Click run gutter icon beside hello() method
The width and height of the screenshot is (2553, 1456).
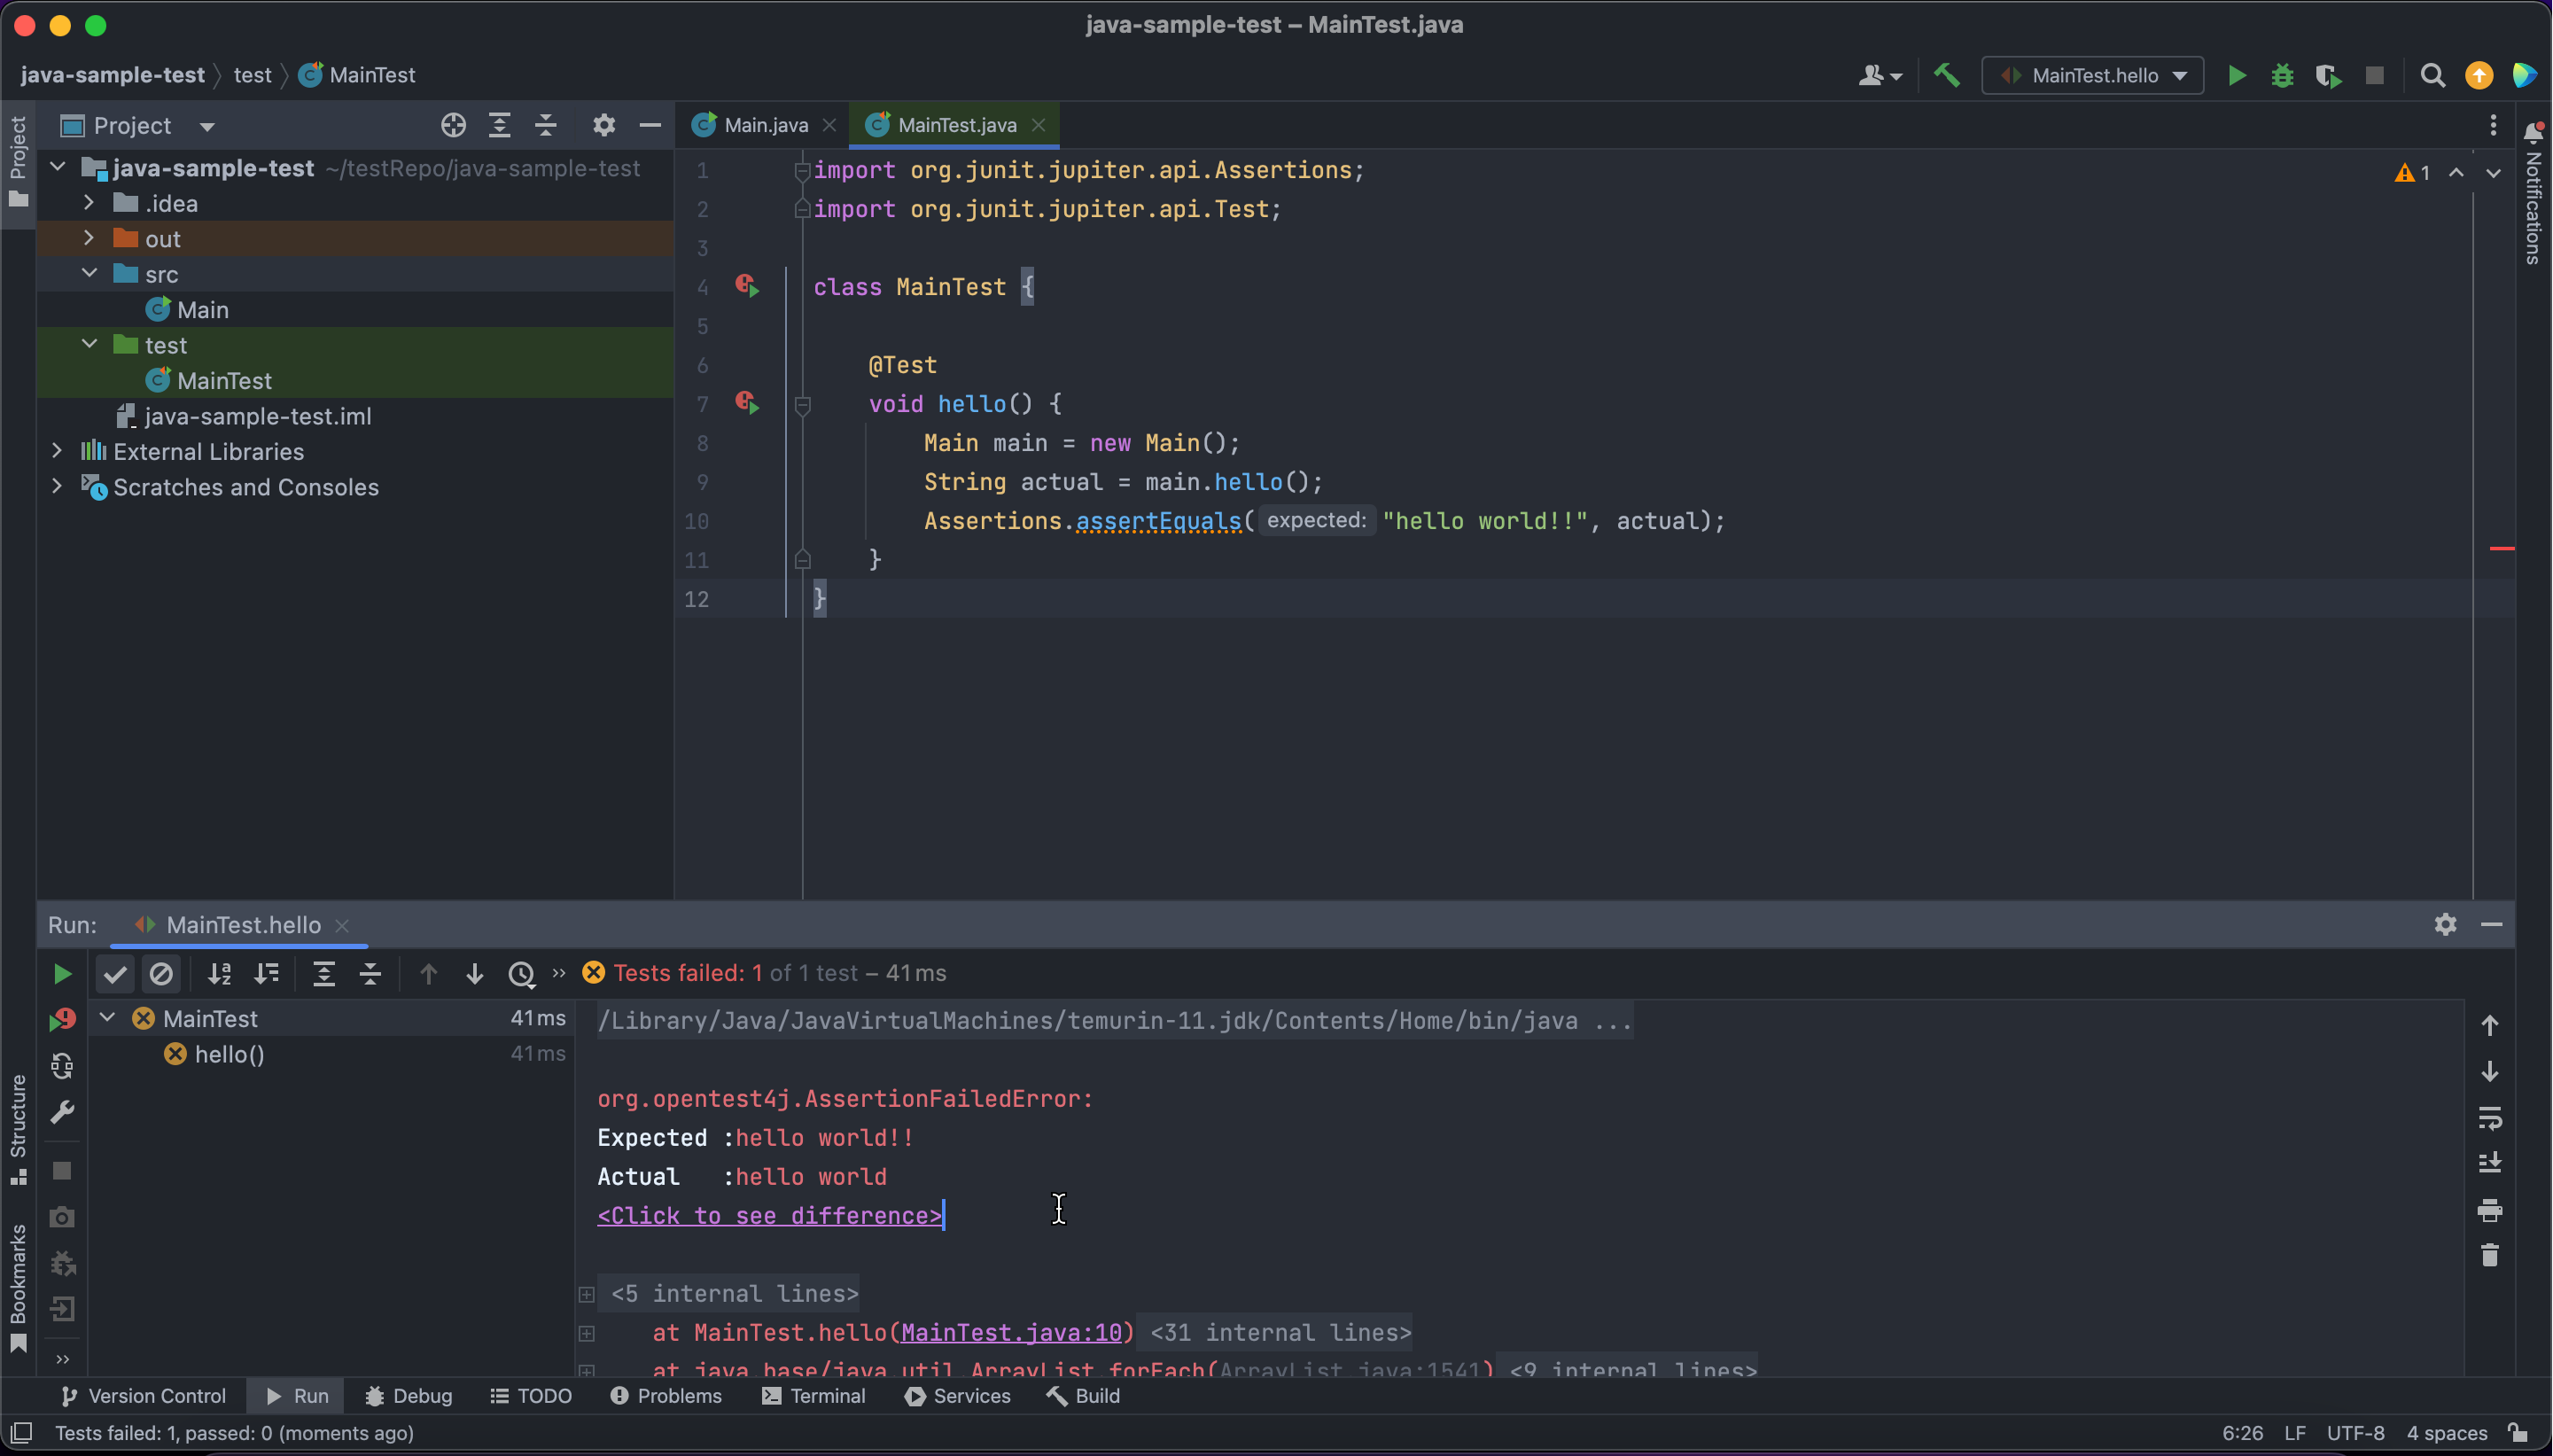747,403
